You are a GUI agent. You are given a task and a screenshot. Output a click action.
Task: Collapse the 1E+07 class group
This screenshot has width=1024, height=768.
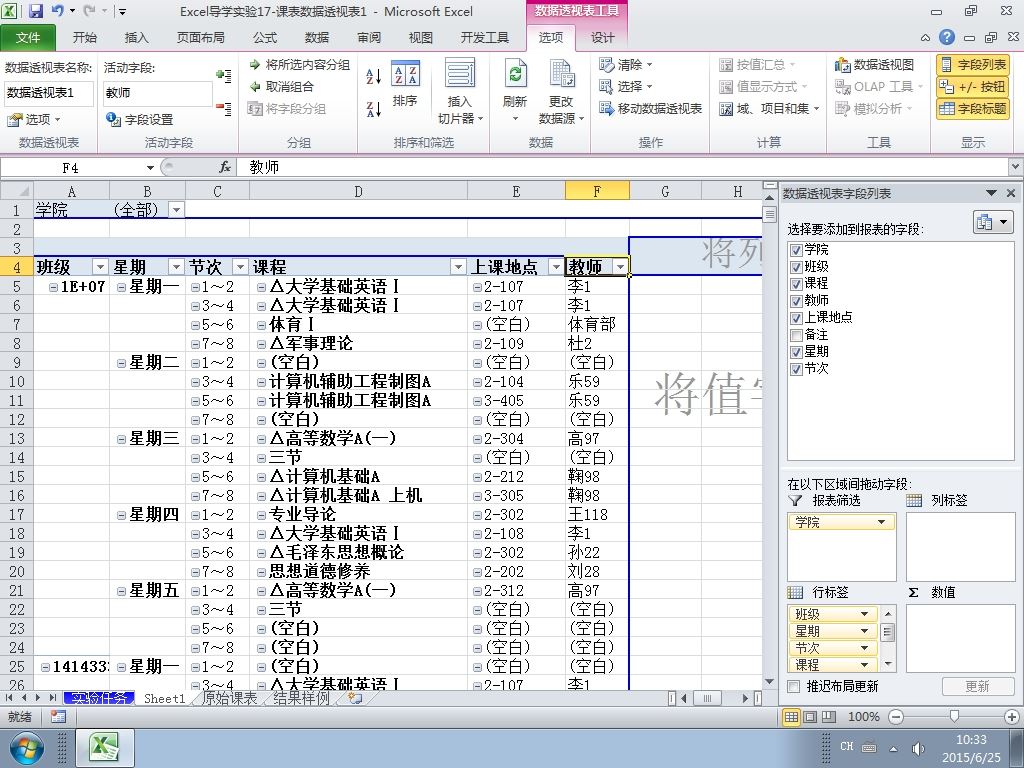pyautogui.click(x=53, y=287)
